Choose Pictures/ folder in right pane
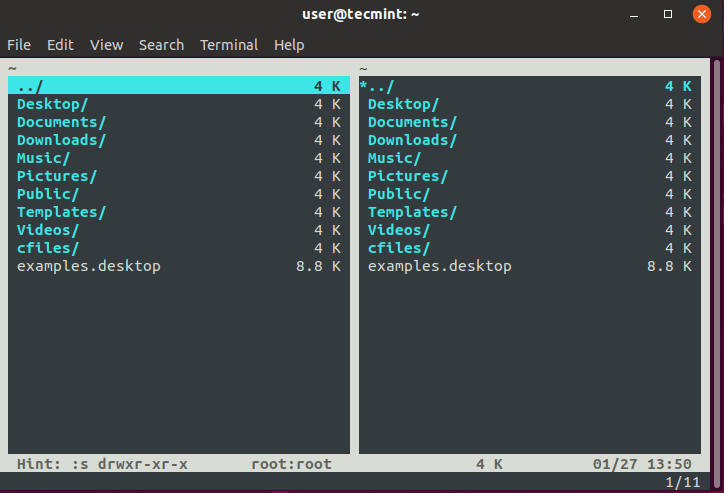The image size is (724, 493). click(408, 176)
